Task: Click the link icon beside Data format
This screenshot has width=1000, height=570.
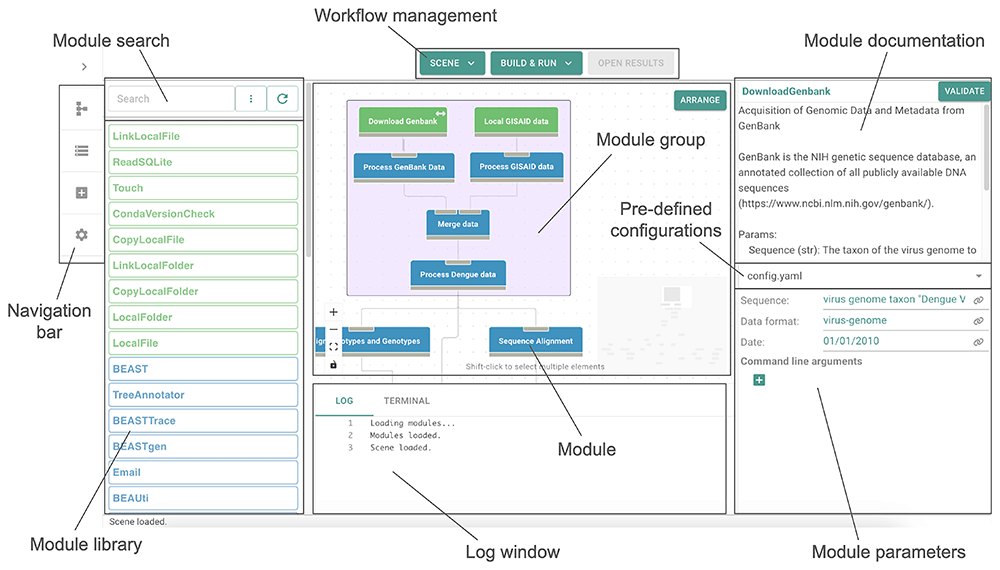Action: 978,321
